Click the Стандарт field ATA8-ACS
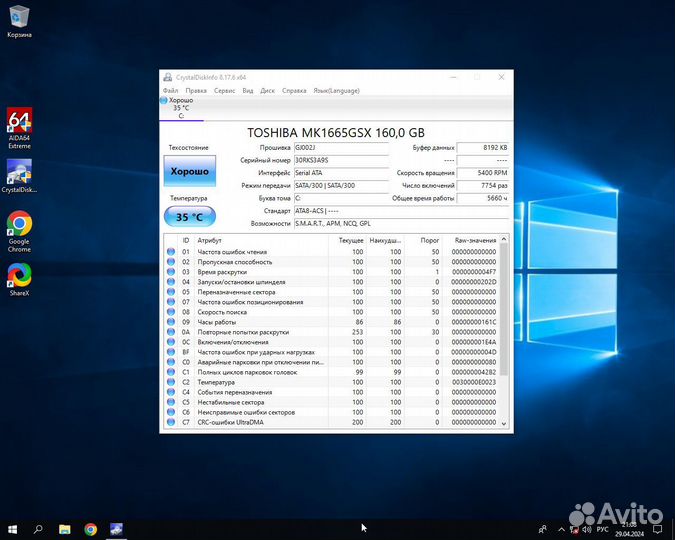The width and height of the screenshot is (675, 540). [x=401, y=211]
